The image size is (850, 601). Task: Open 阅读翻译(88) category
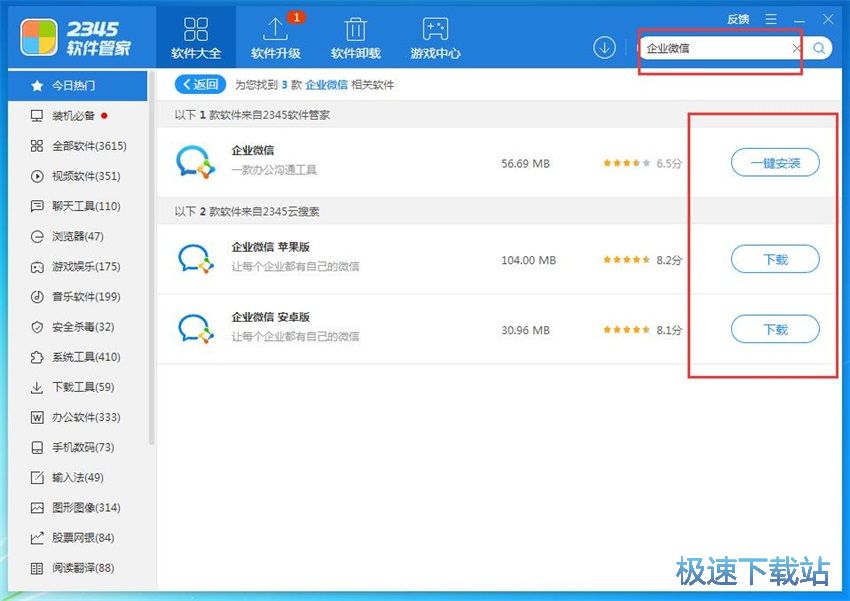tap(78, 568)
